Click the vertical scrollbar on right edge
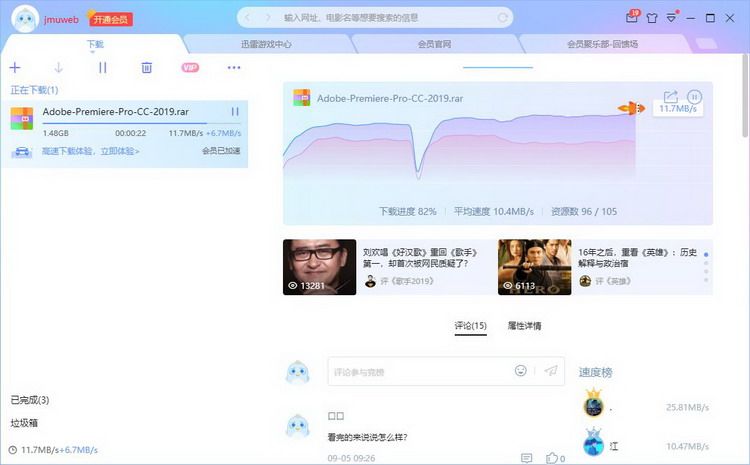Image resolution: width=750 pixels, height=465 pixels. click(x=745, y=96)
